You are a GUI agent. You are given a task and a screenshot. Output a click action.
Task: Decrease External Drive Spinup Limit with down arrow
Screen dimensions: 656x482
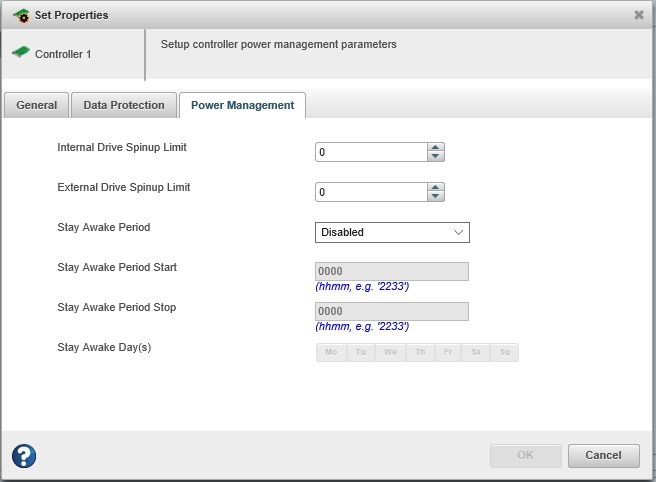click(435, 197)
